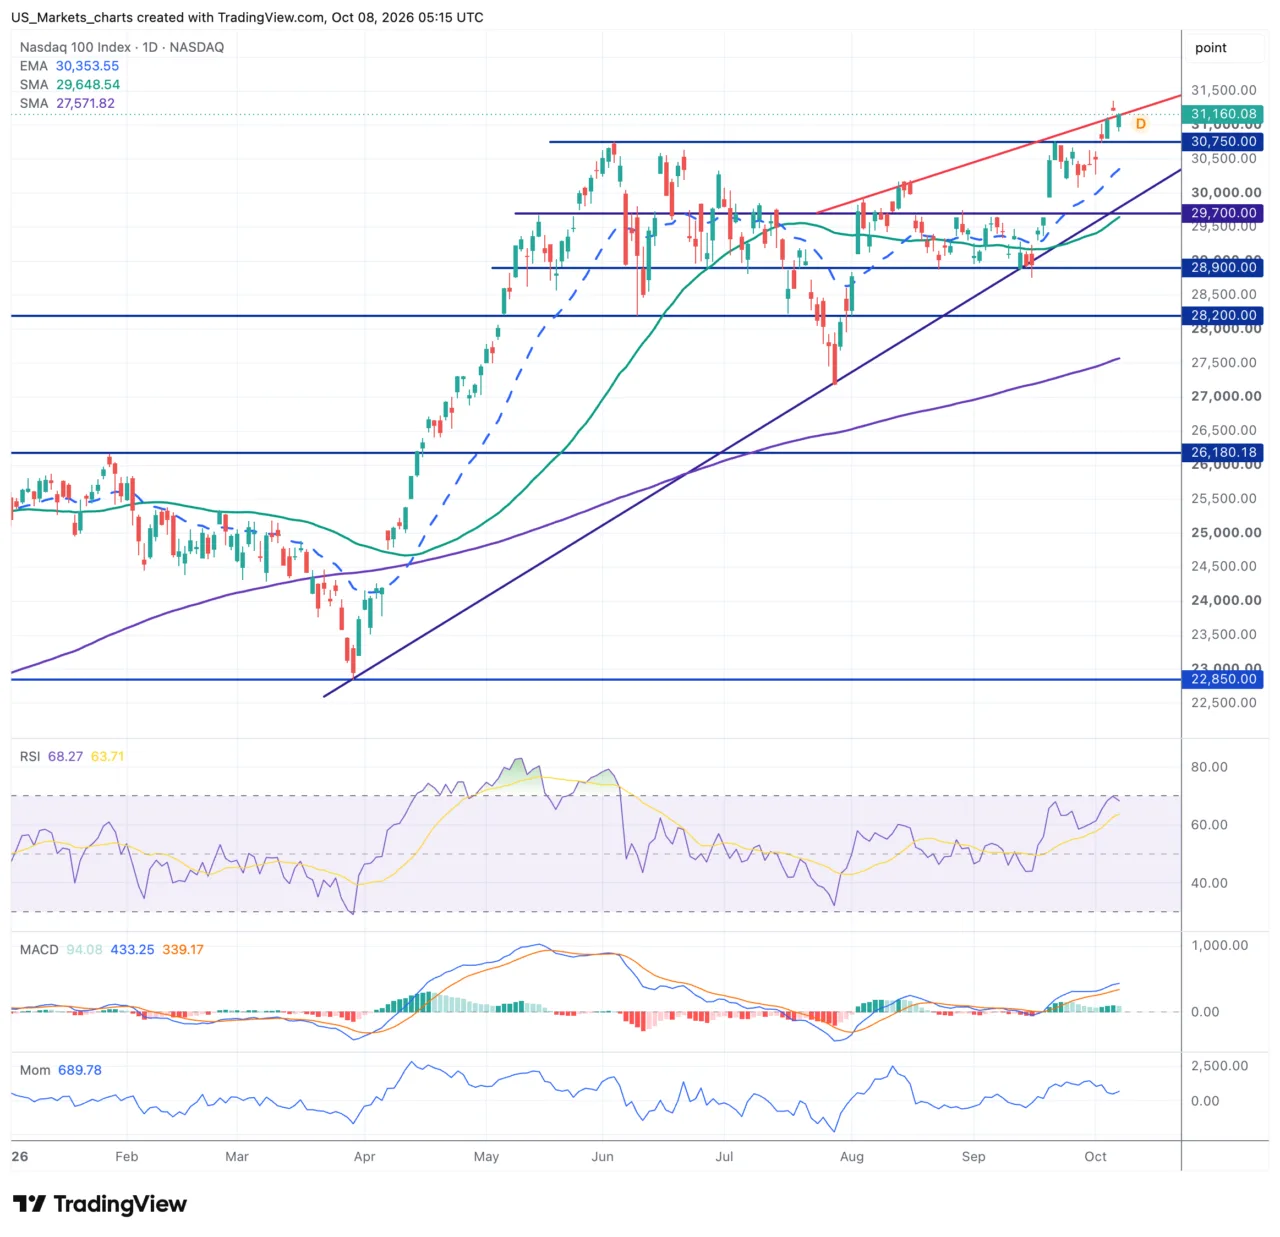Click the Oct date on time axis
Viewport: 1280px width, 1237px height.
click(1095, 1156)
